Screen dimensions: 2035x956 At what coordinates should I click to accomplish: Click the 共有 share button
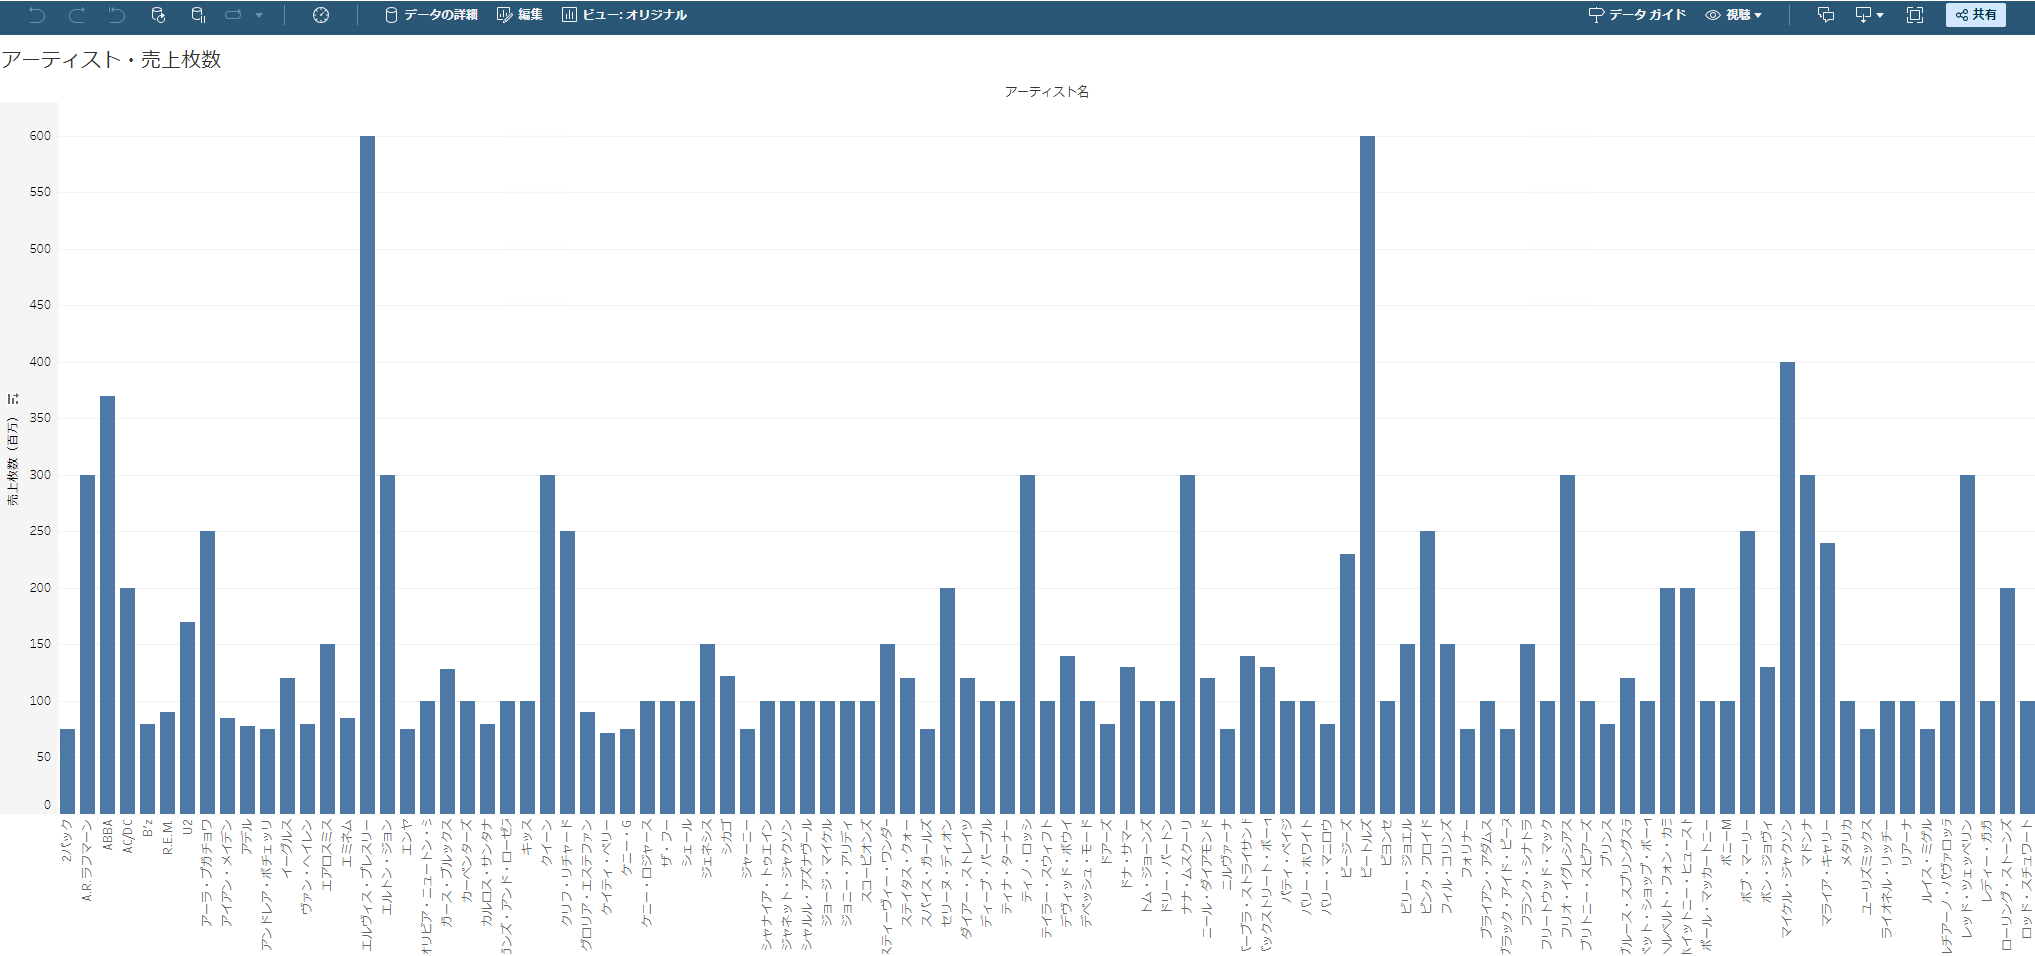[x=1976, y=15]
